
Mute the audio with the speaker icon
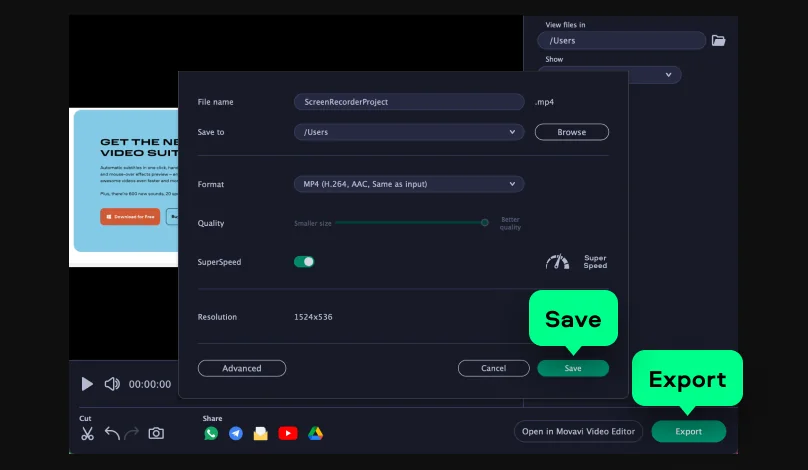(112, 384)
